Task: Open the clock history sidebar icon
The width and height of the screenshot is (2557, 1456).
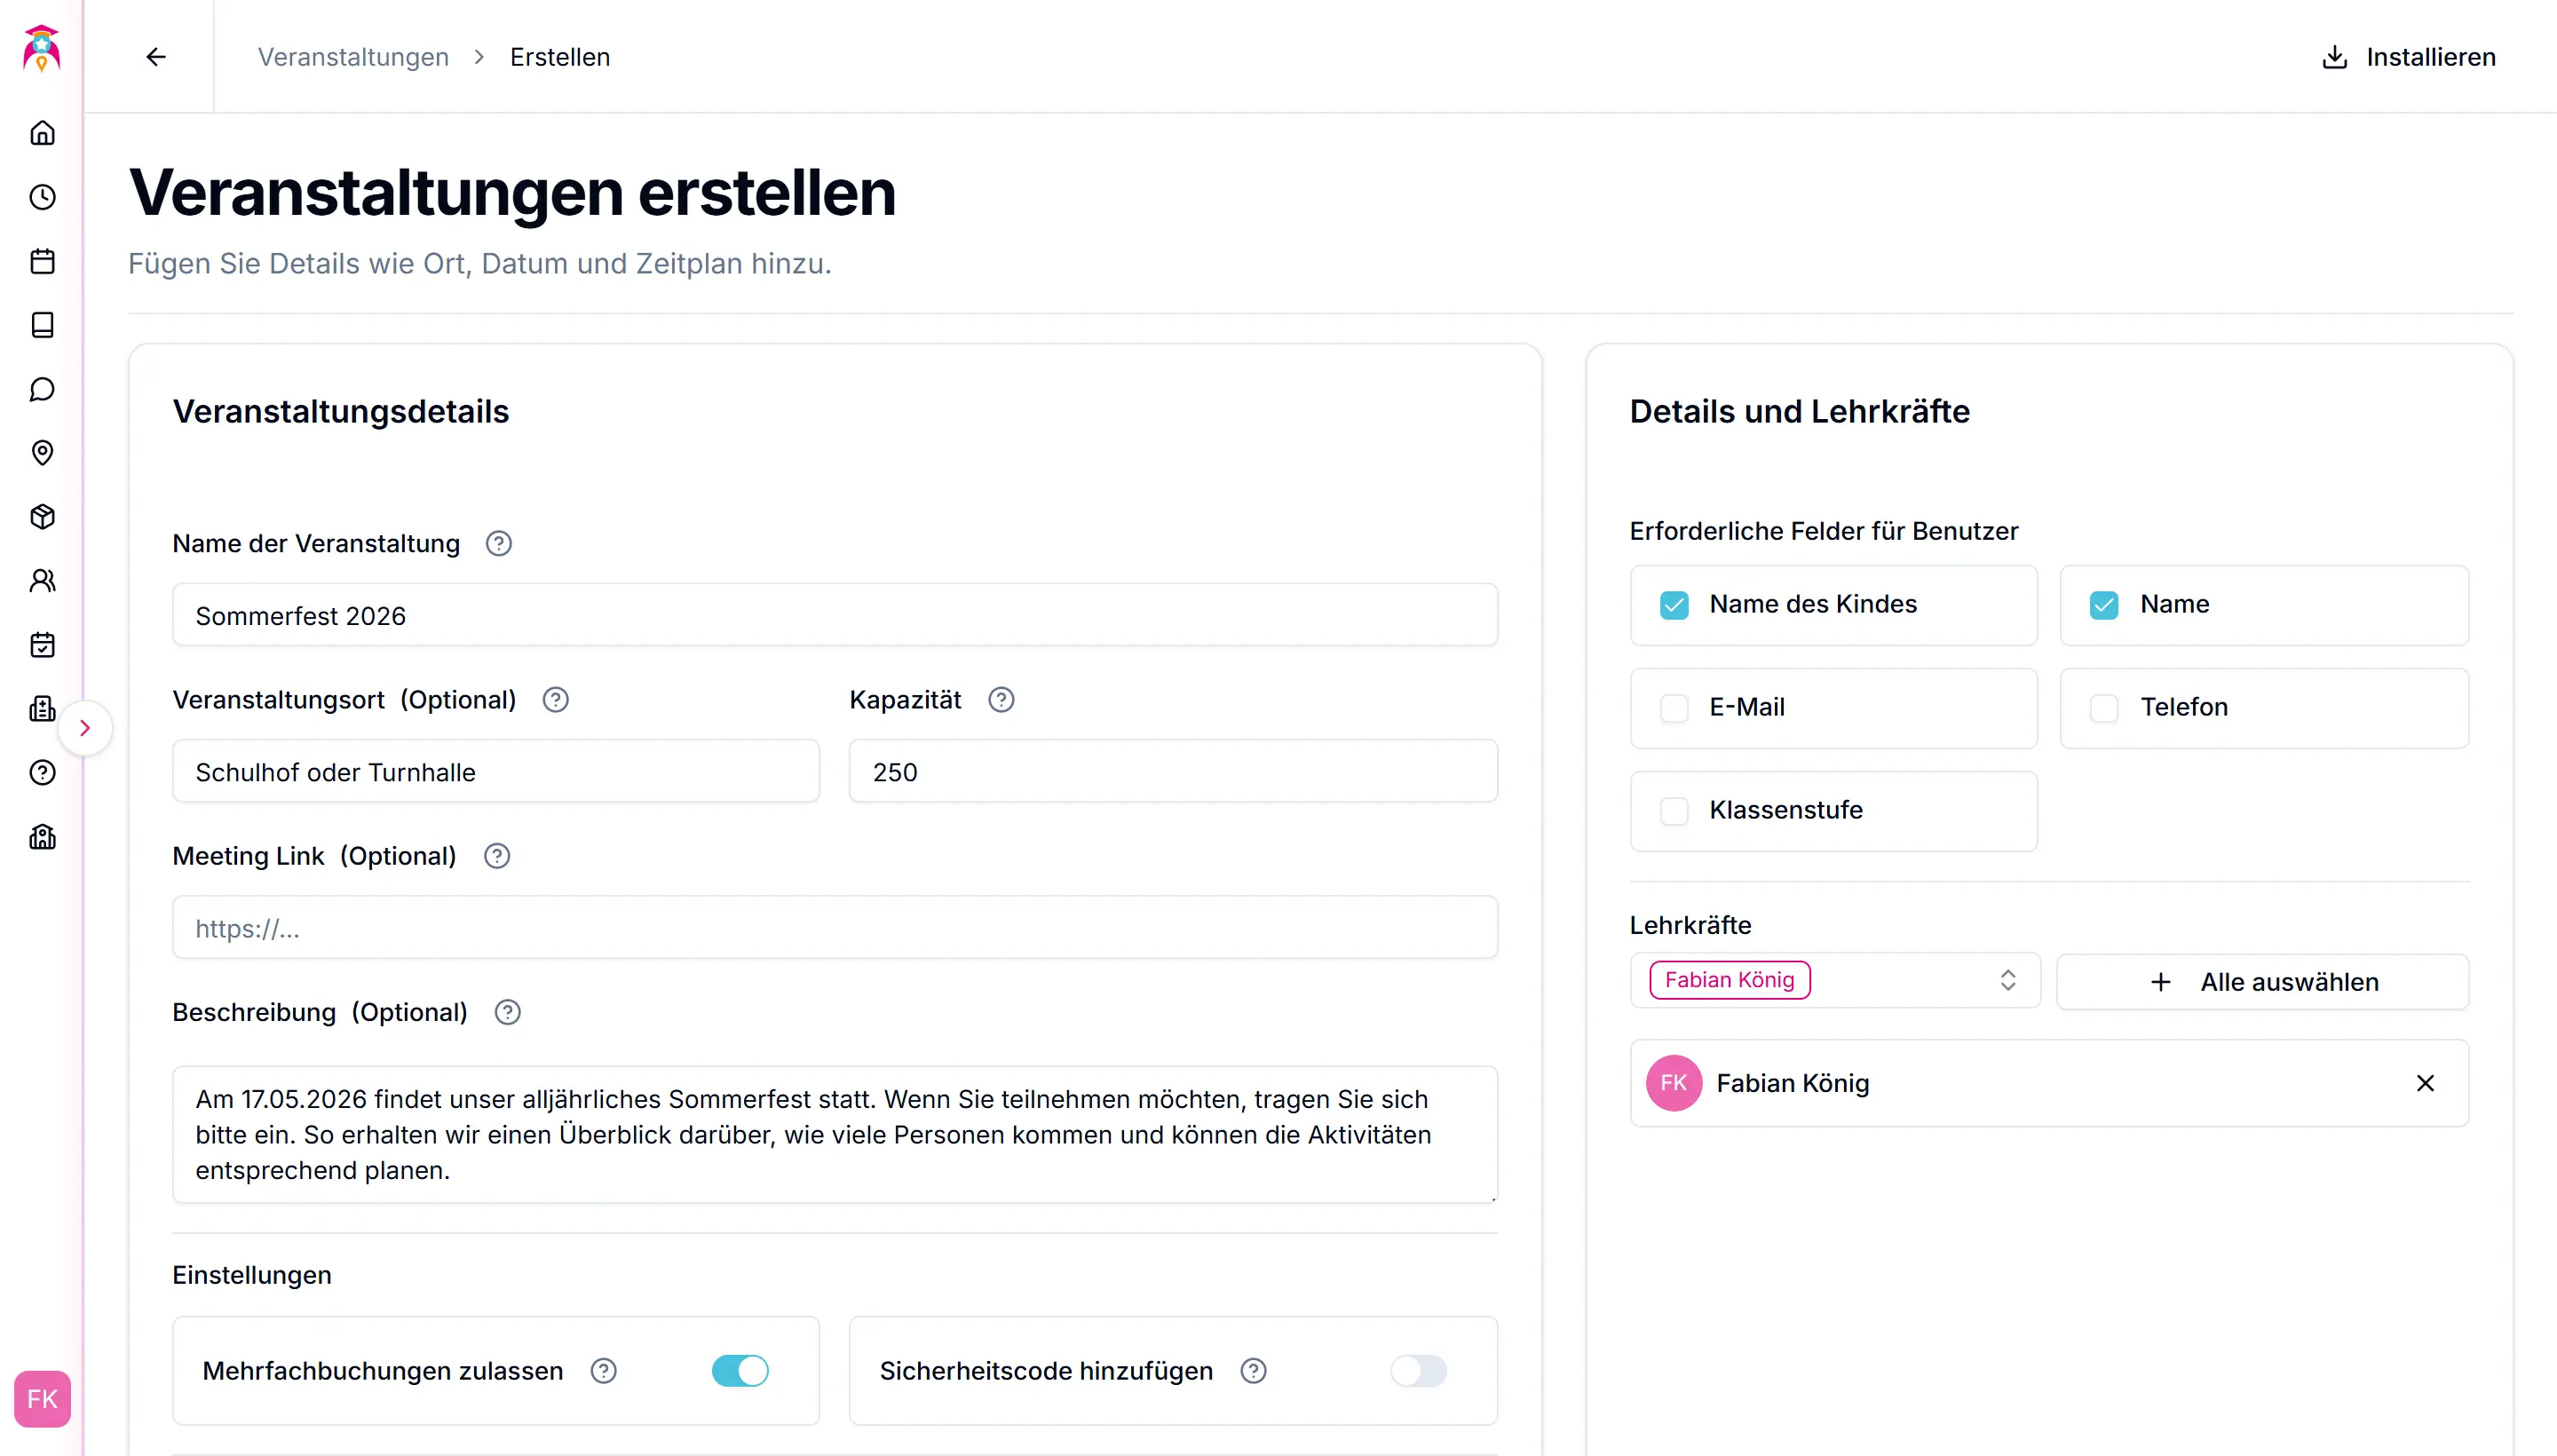Action: [x=42, y=197]
